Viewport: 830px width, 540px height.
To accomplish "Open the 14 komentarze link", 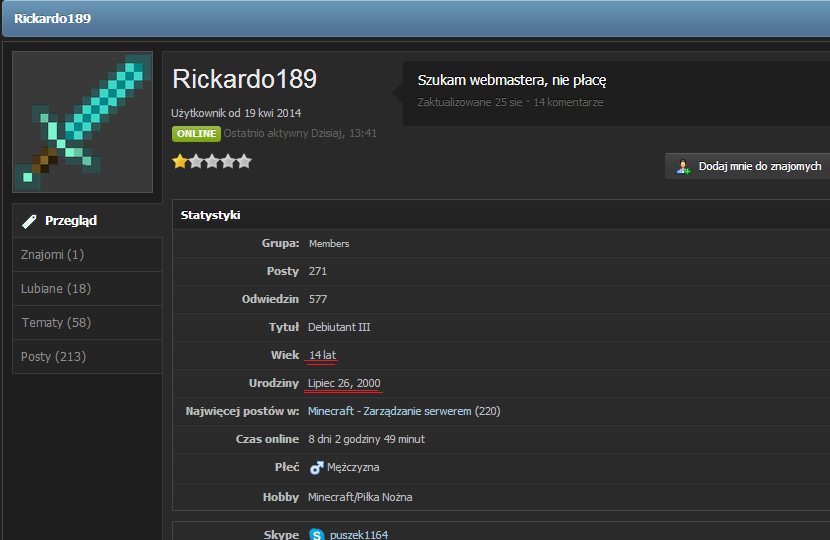I will pos(568,102).
